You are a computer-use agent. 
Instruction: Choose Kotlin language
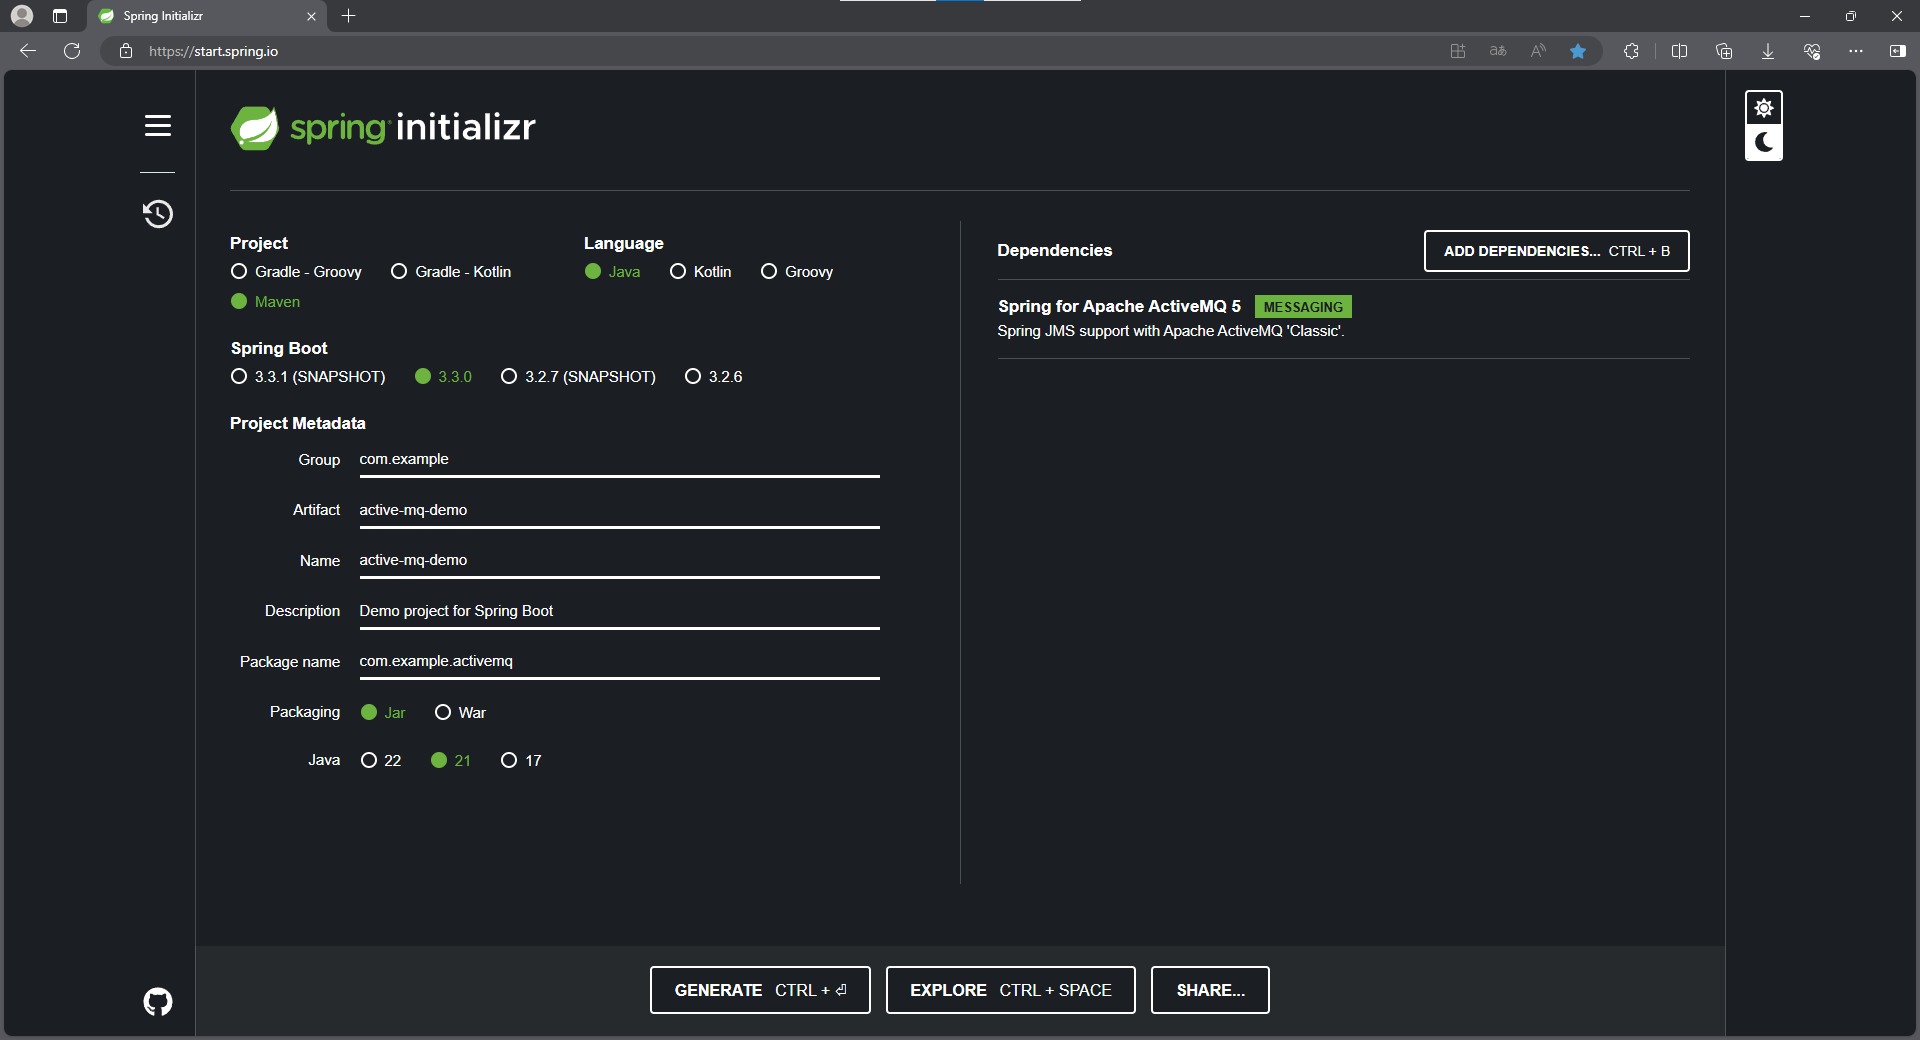[x=701, y=272]
